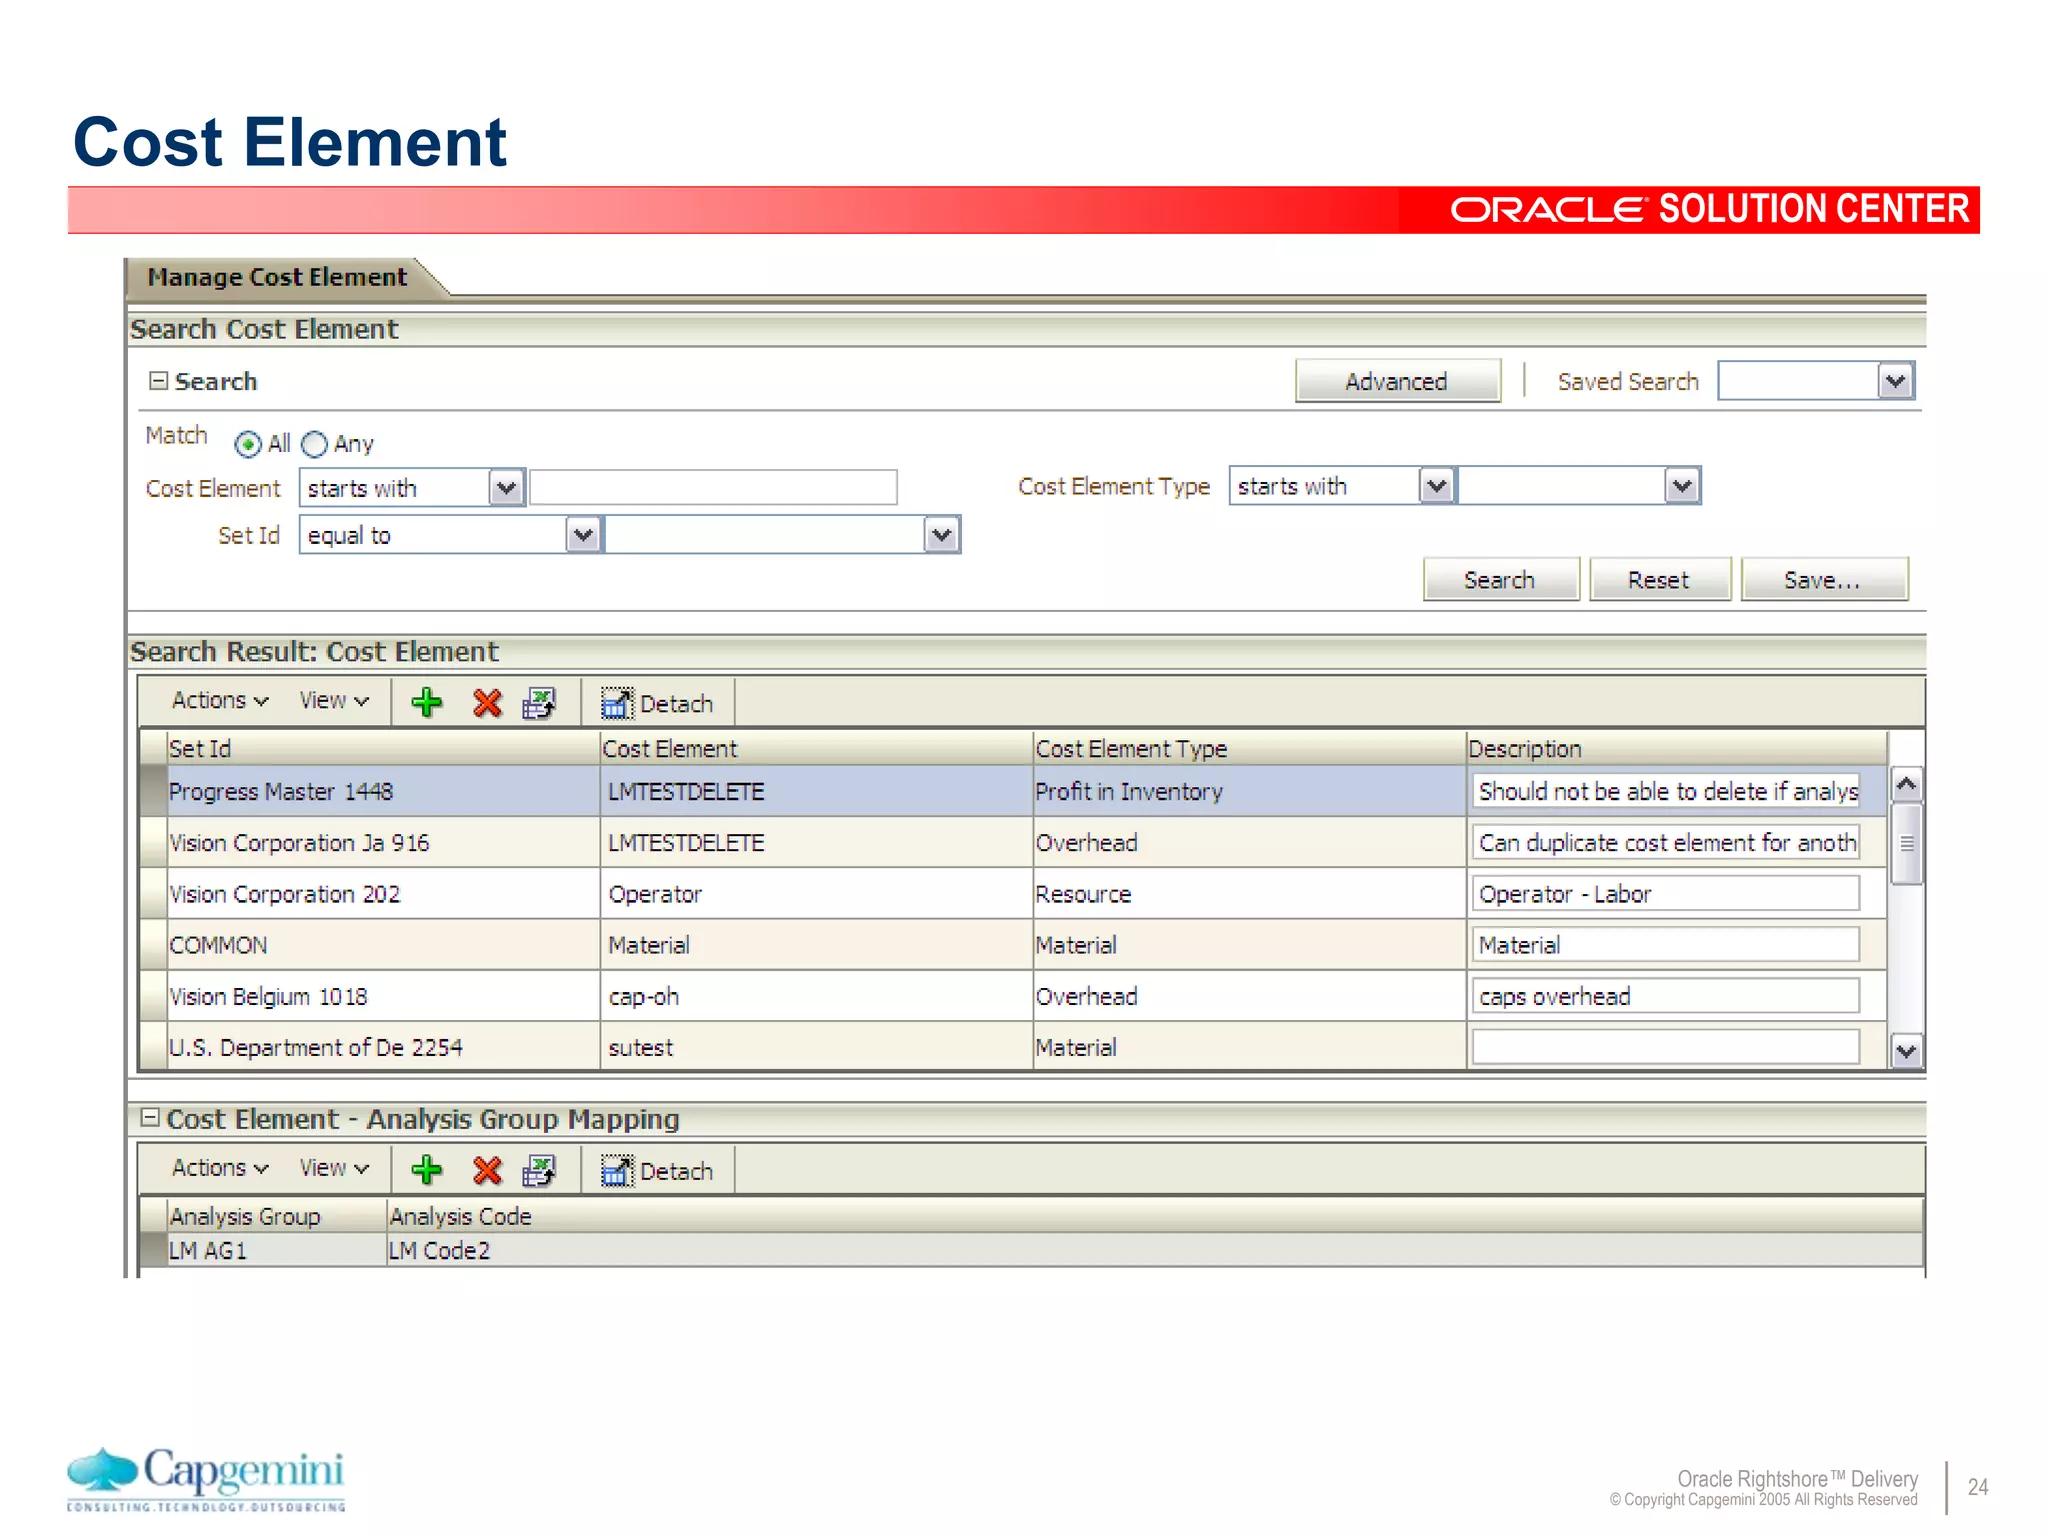Click the Cost Element text input field
This screenshot has width=2048, height=1536.
[x=713, y=488]
